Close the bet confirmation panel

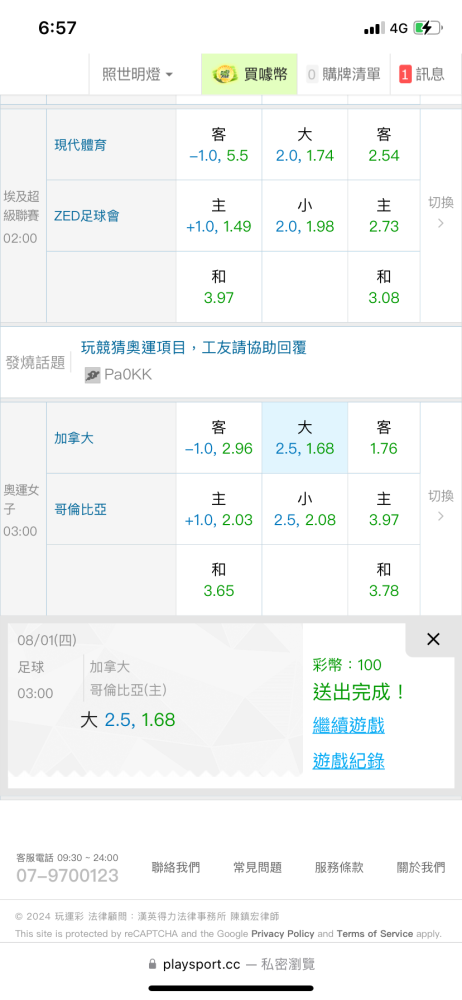[x=433, y=639]
